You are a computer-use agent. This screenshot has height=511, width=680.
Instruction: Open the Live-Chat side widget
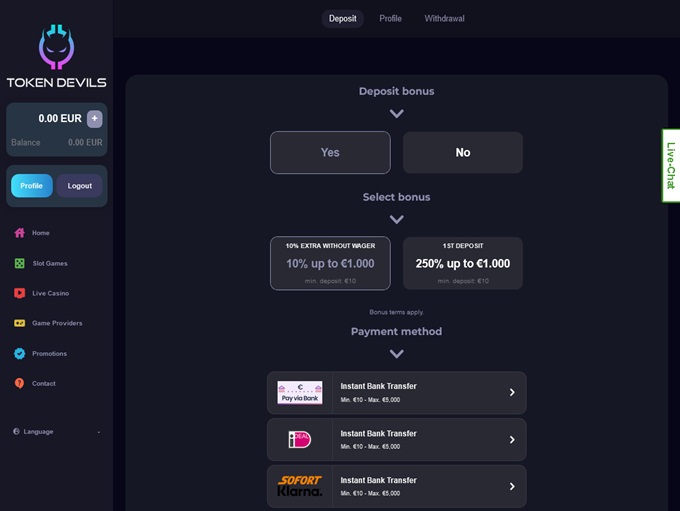pyautogui.click(x=670, y=166)
